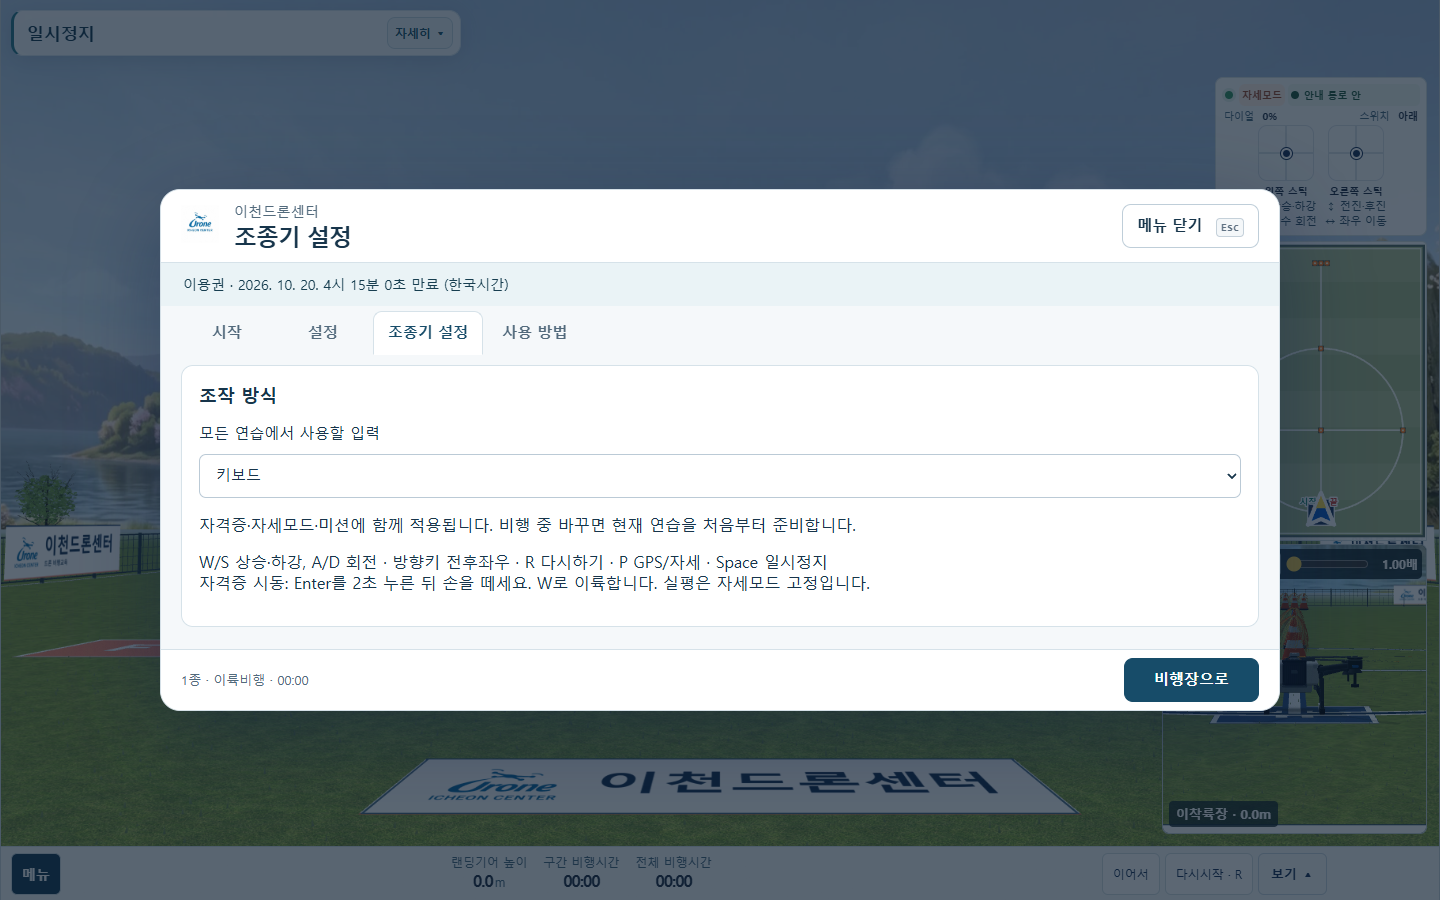Select the 조종기 설정 tab
Viewport: 1440px width, 900px height.
428,332
